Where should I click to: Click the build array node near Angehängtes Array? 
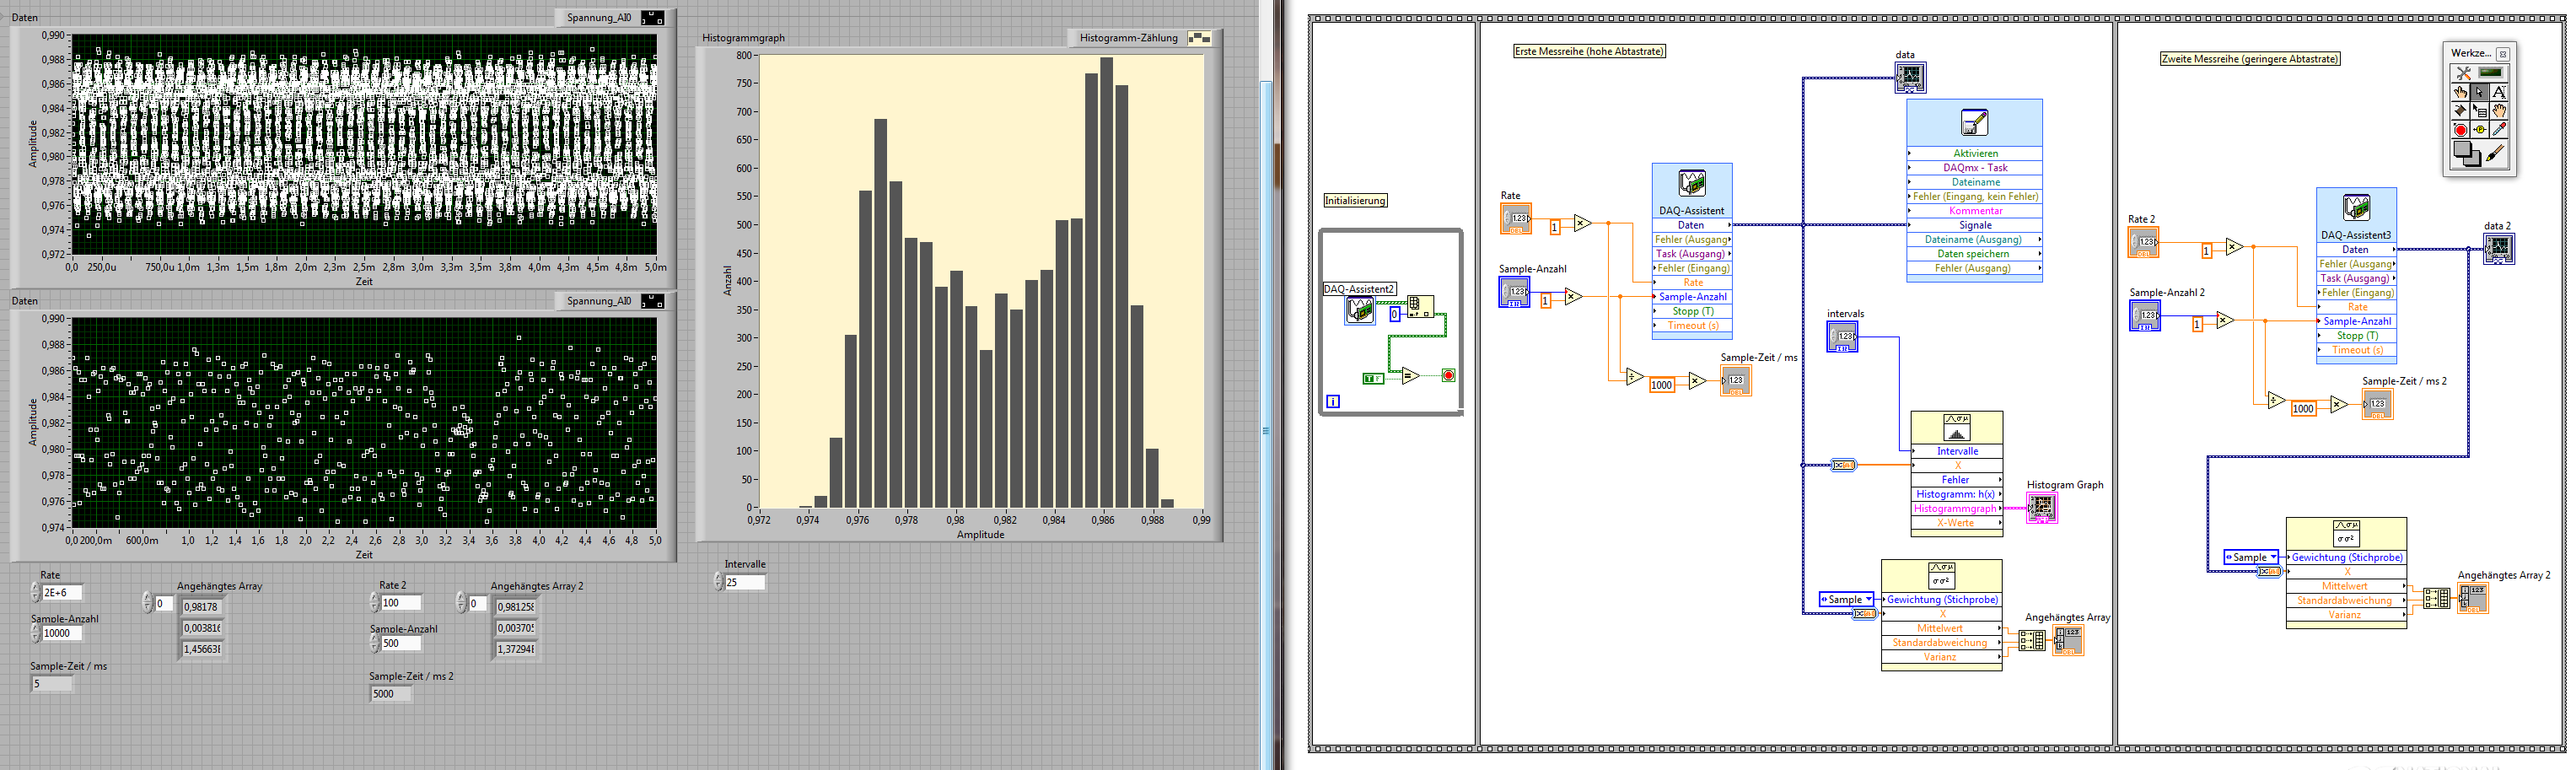(x=2032, y=640)
